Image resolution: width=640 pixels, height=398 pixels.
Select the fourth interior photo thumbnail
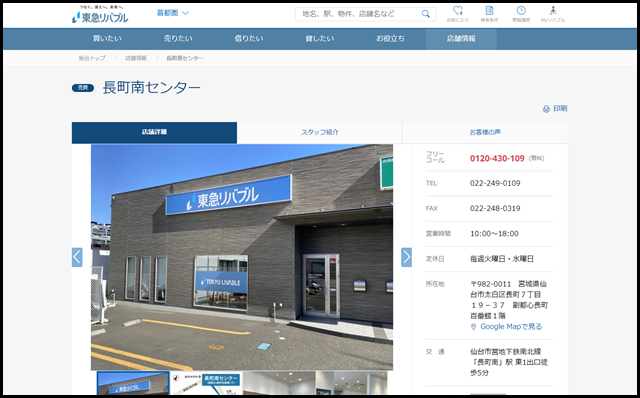pyautogui.click(x=352, y=383)
